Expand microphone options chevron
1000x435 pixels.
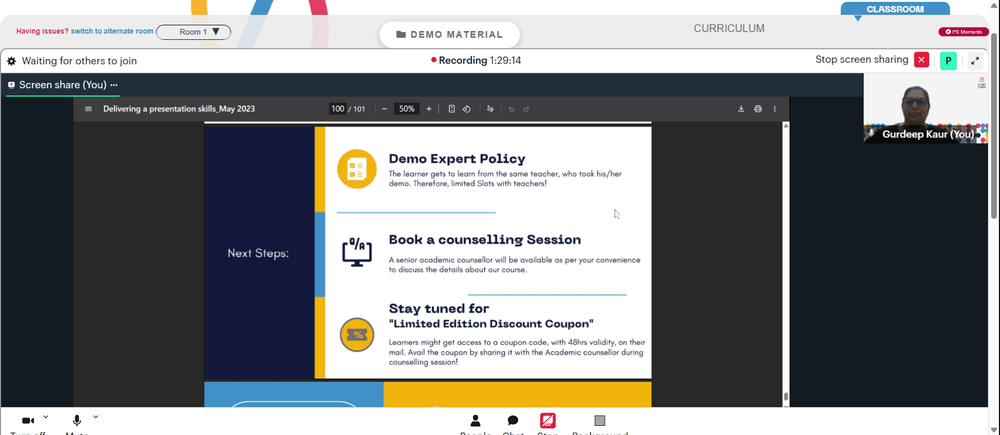click(x=96, y=417)
